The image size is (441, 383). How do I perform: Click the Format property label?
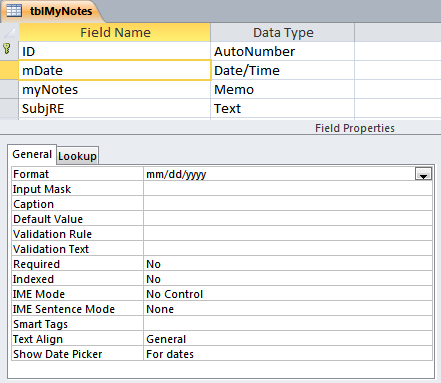point(31,174)
